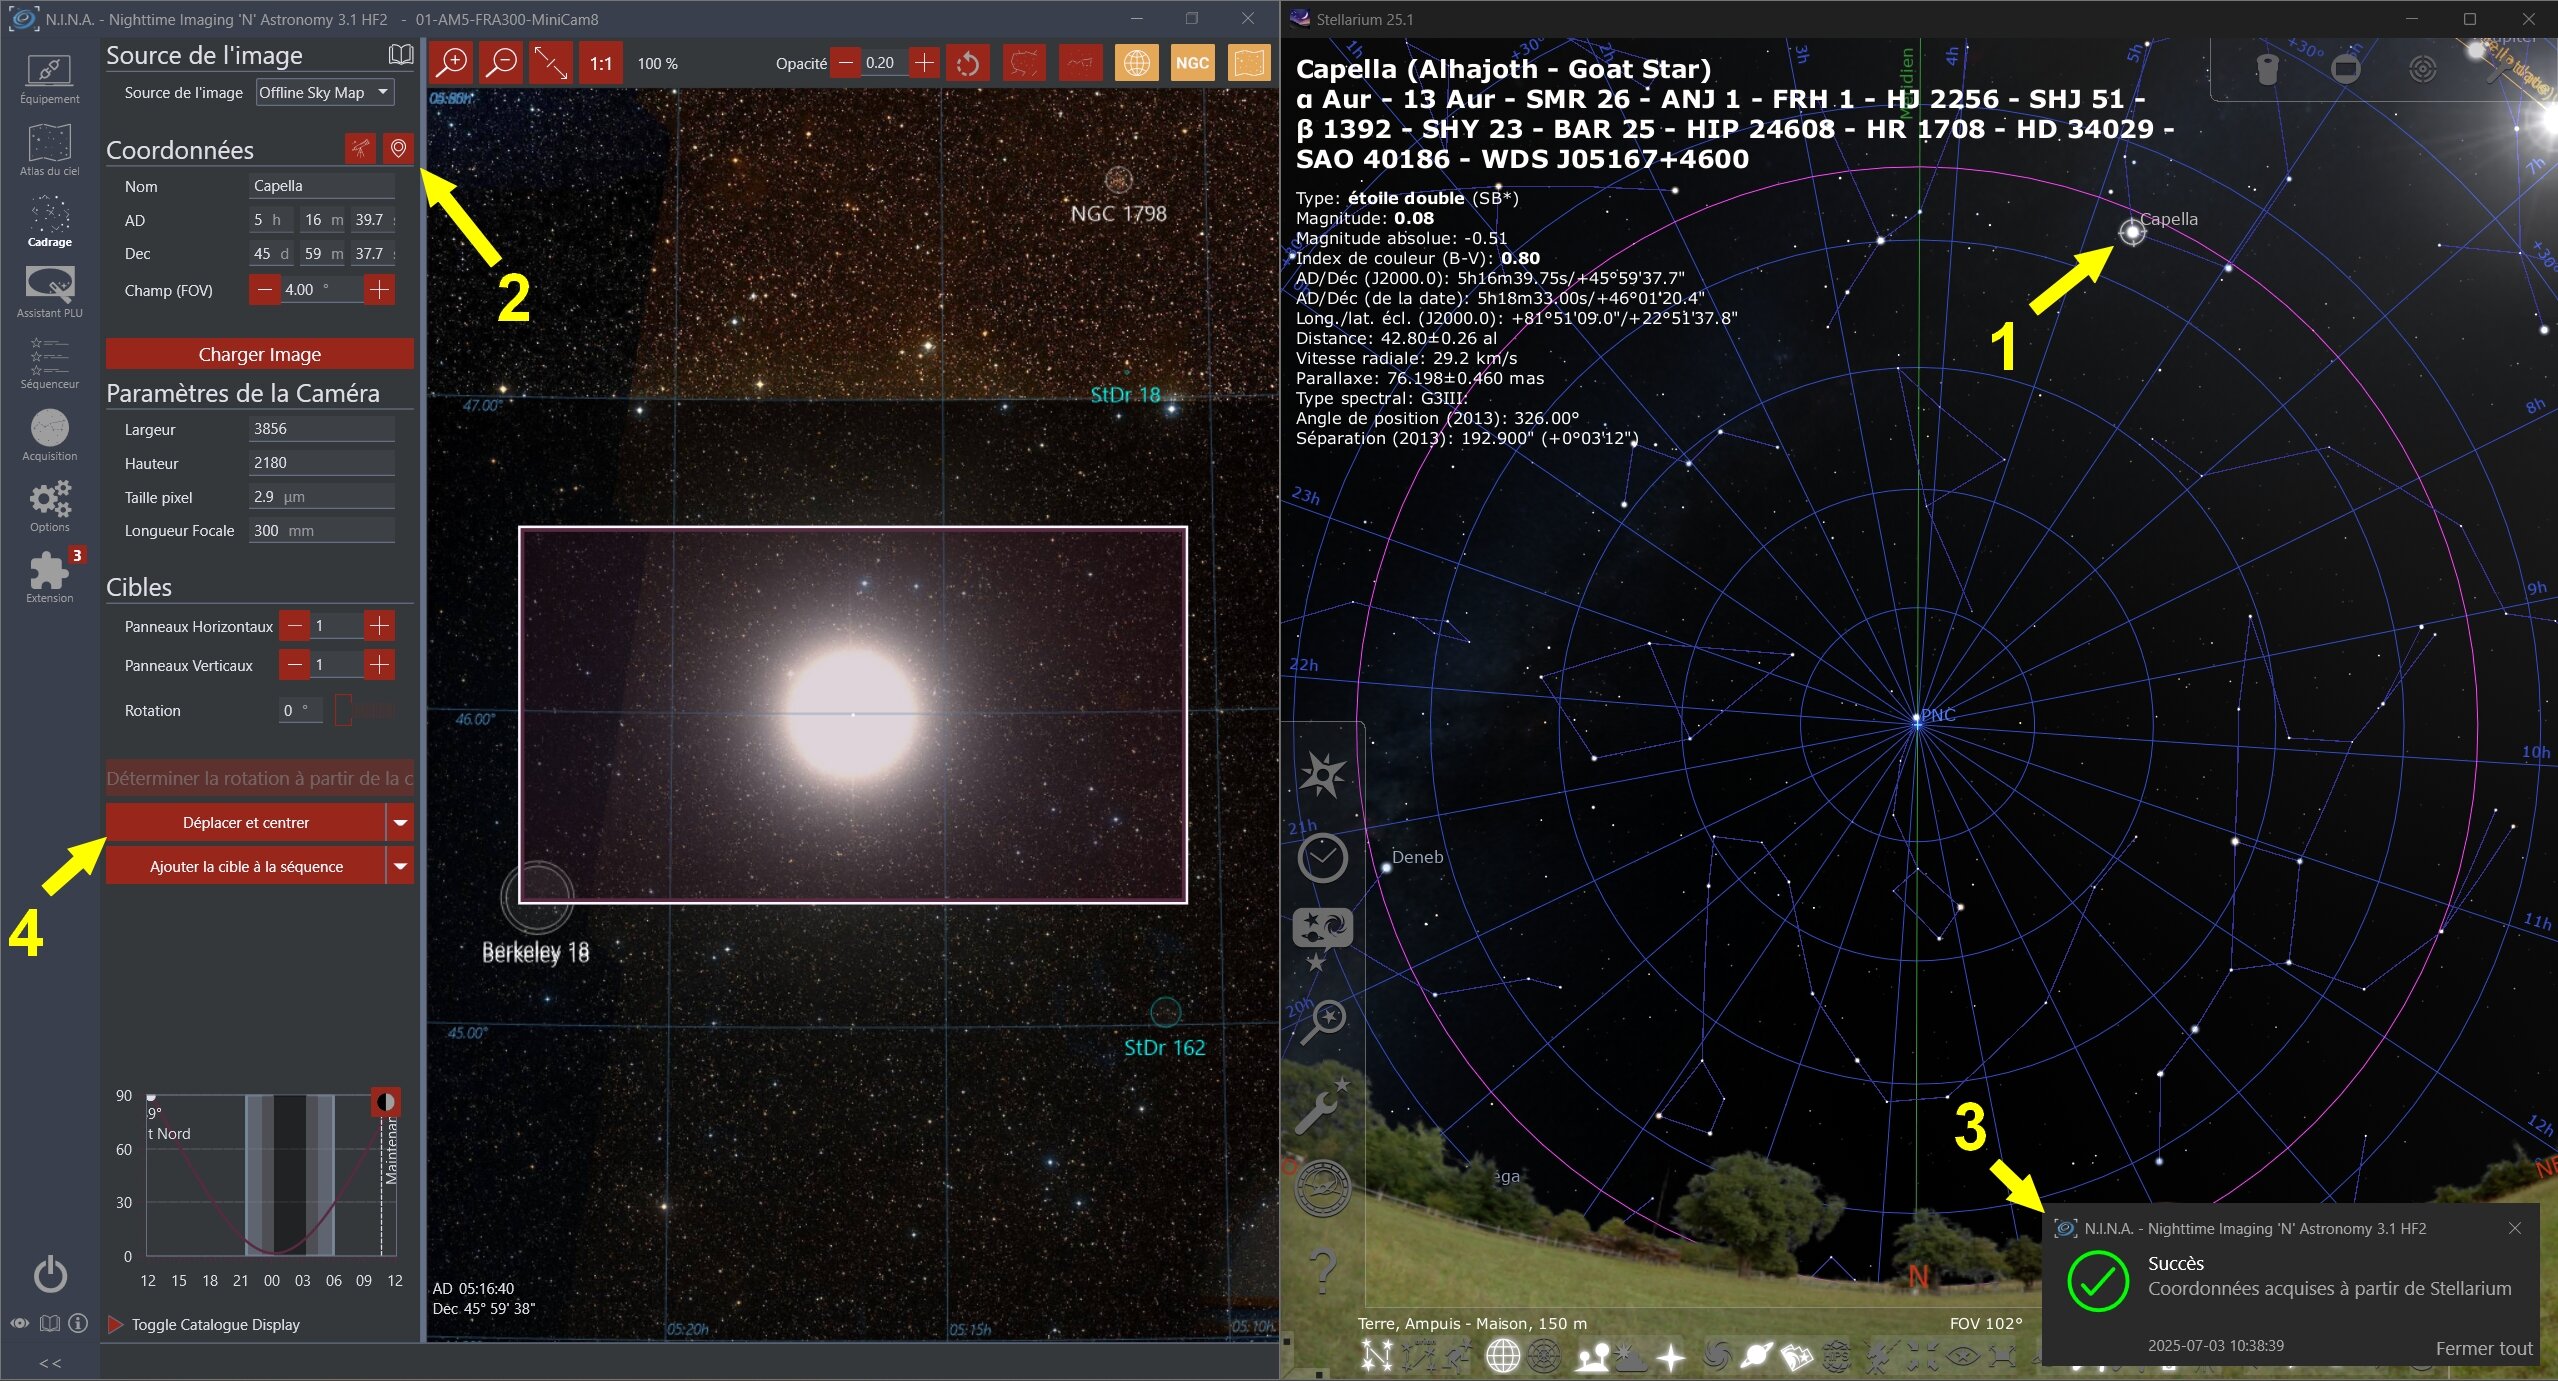Click Fermer tout in the notification

point(2484,1348)
